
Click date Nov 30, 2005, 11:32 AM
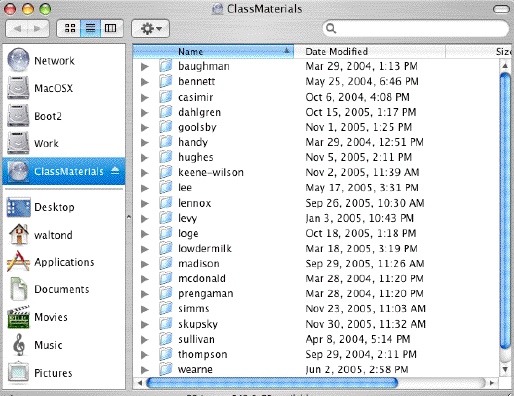click(x=365, y=324)
